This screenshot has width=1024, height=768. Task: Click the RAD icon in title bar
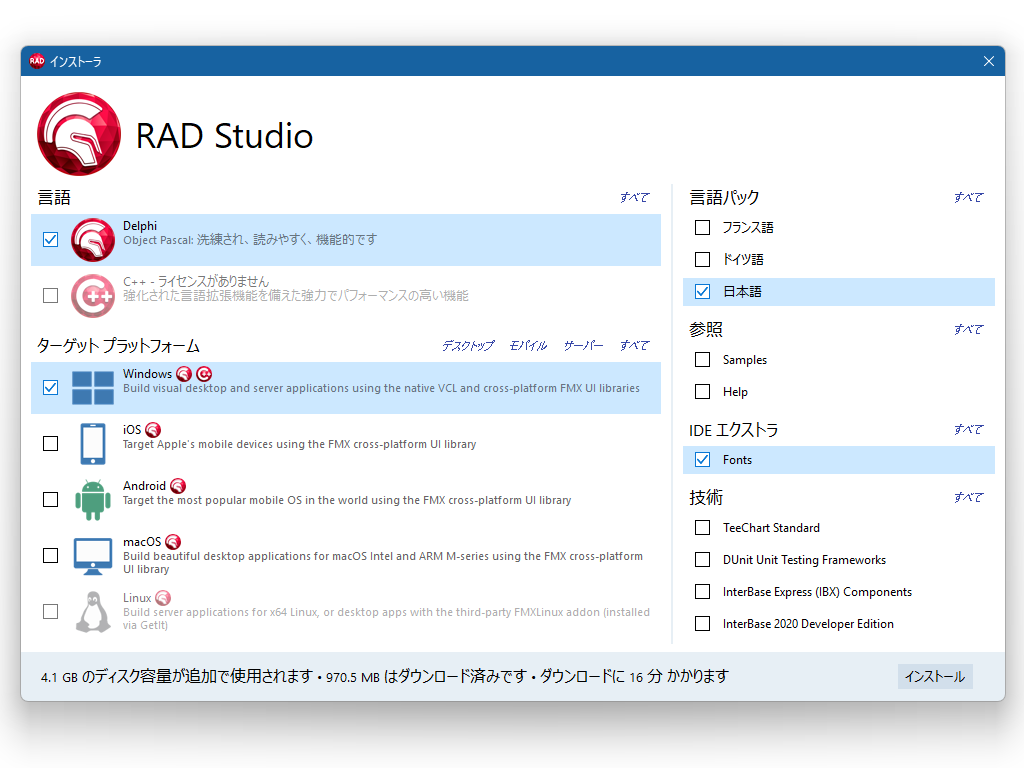click(x=37, y=61)
